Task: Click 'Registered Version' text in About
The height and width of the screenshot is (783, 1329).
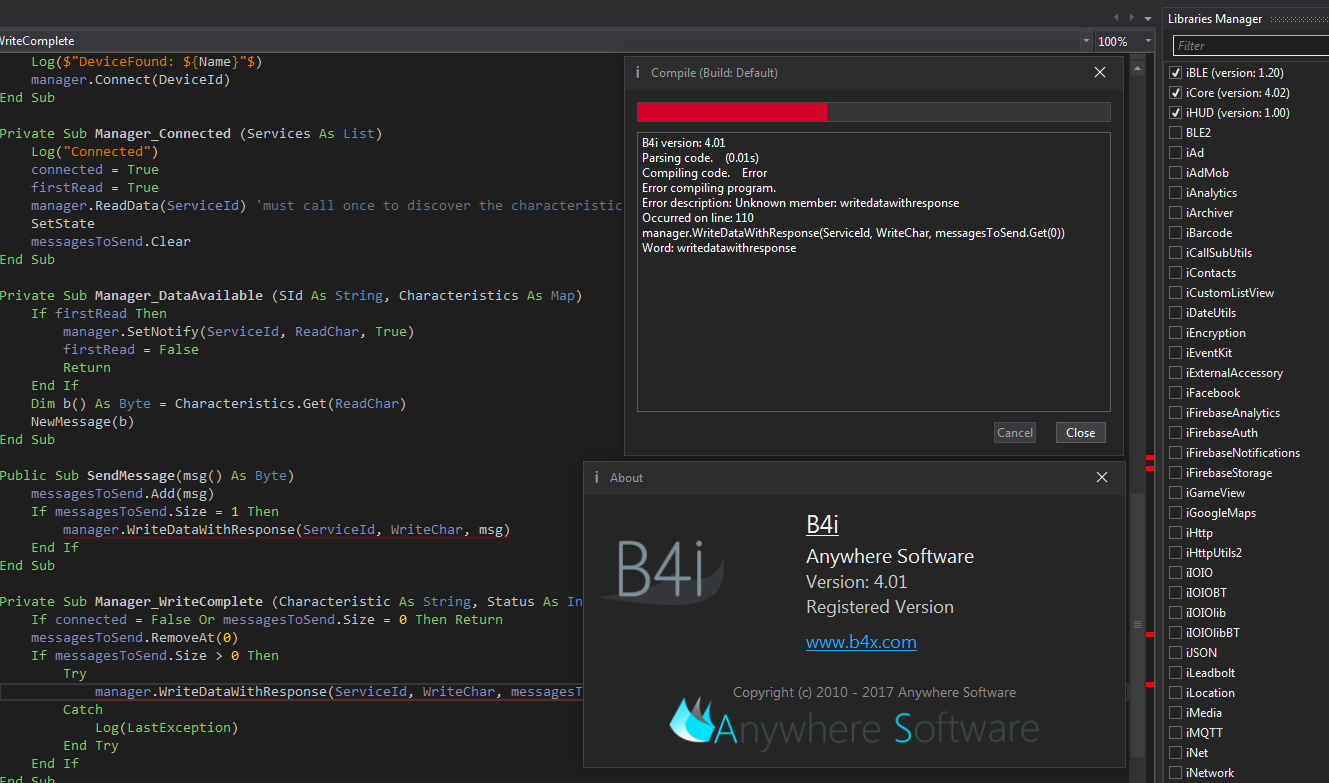Action: (x=880, y=607)
